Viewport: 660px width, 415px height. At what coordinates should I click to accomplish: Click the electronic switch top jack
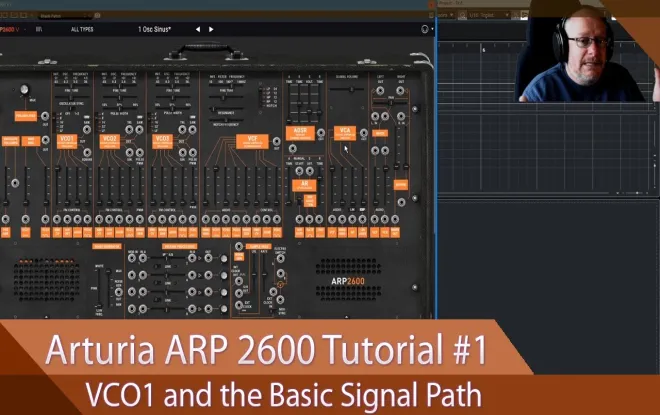point(280,258)
